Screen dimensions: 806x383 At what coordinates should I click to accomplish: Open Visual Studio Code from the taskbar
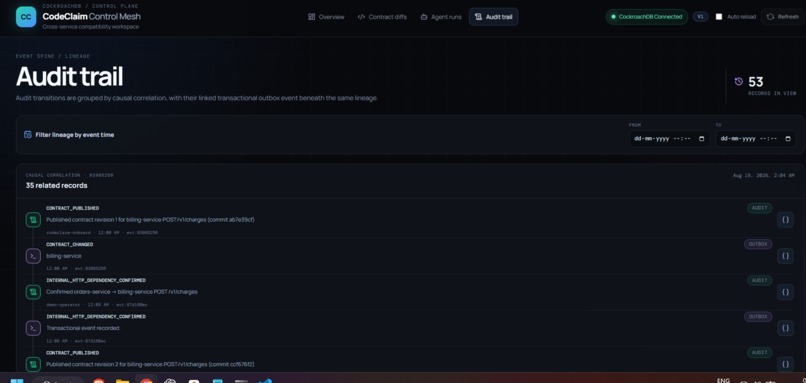tap(265, 380)
